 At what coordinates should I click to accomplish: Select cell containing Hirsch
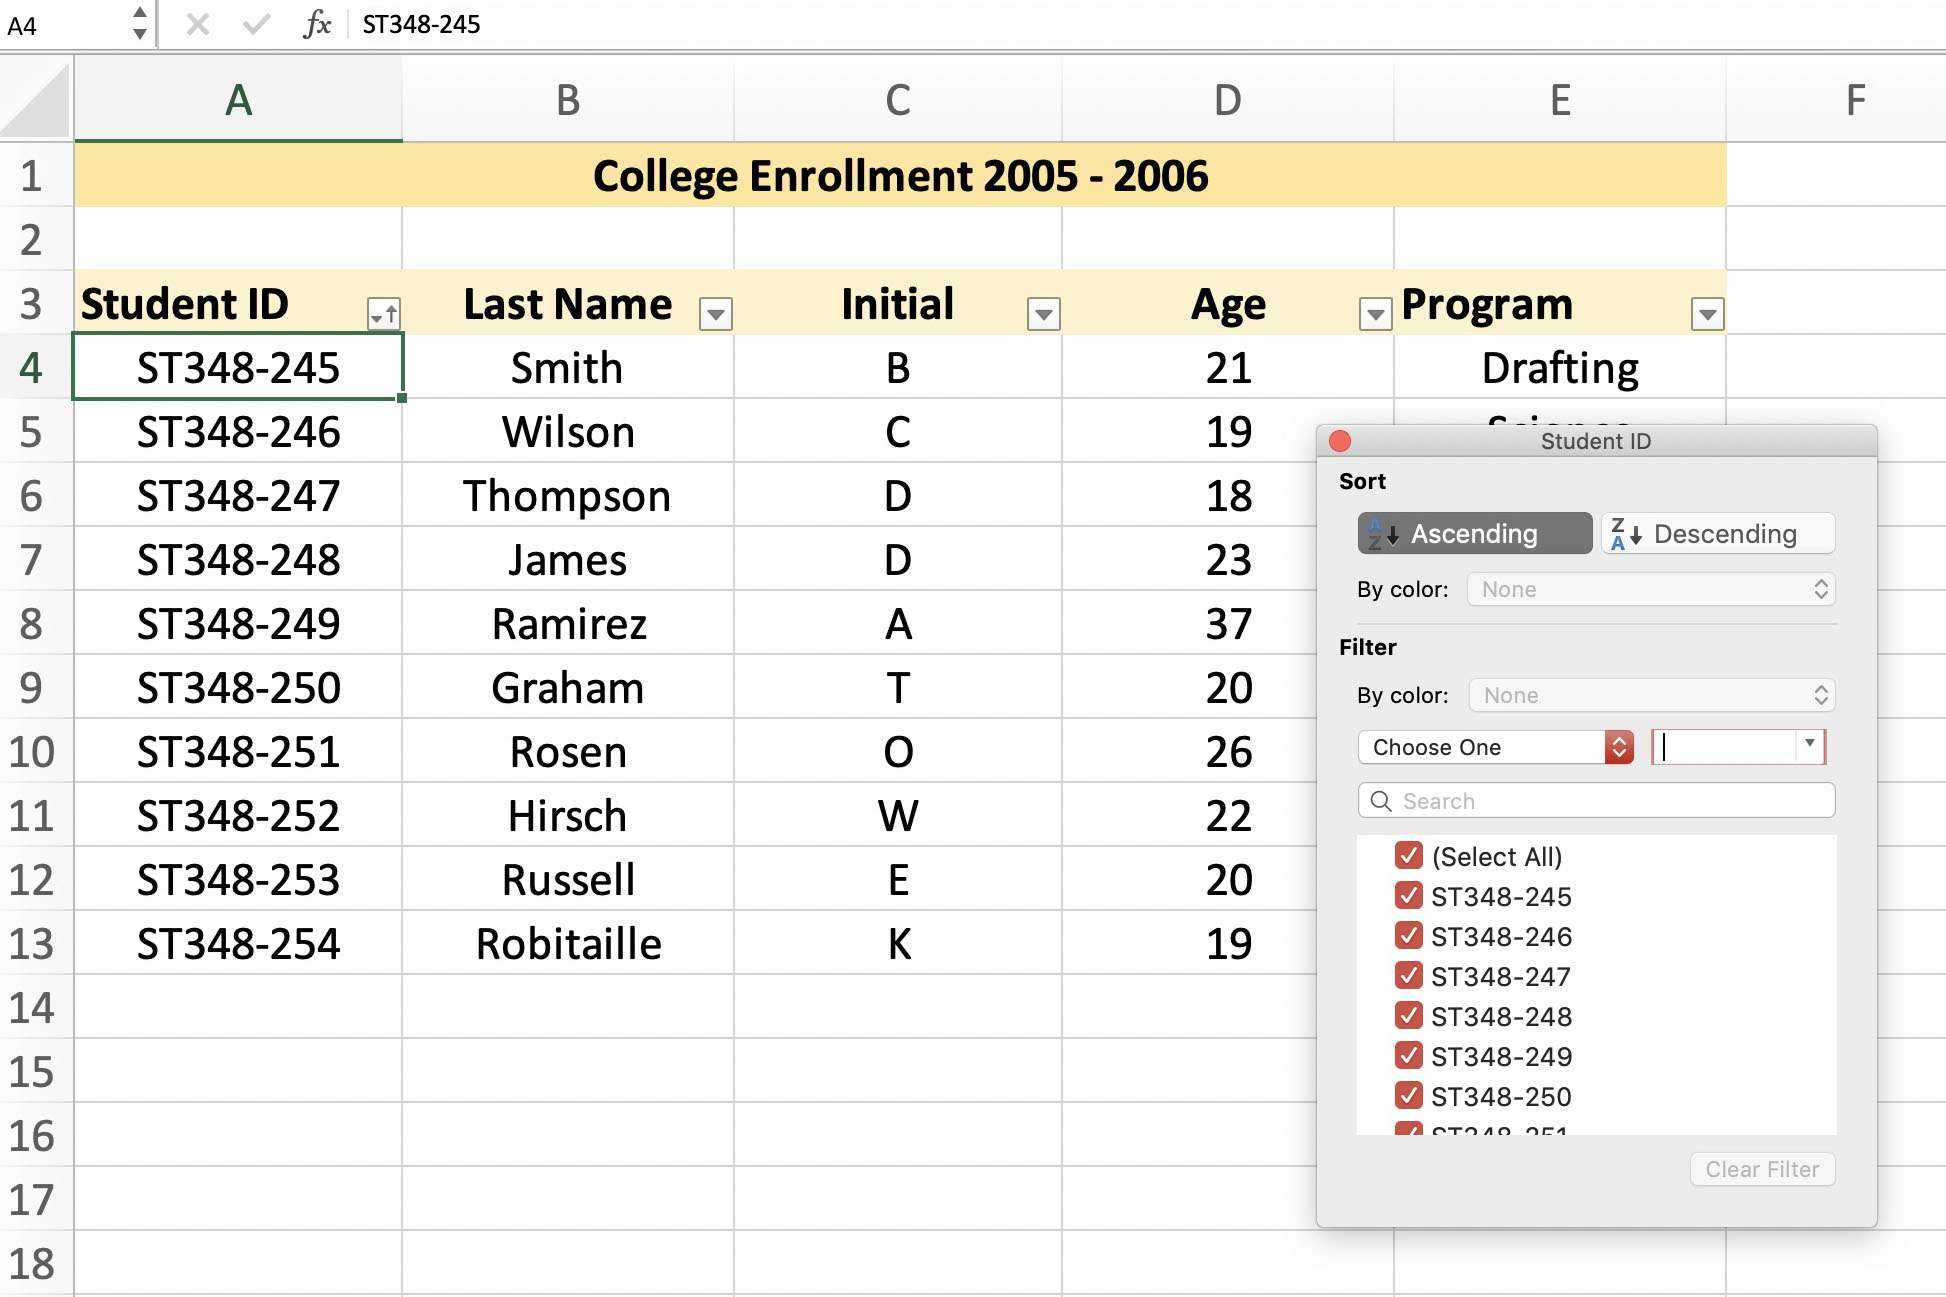tap(568, 815)
